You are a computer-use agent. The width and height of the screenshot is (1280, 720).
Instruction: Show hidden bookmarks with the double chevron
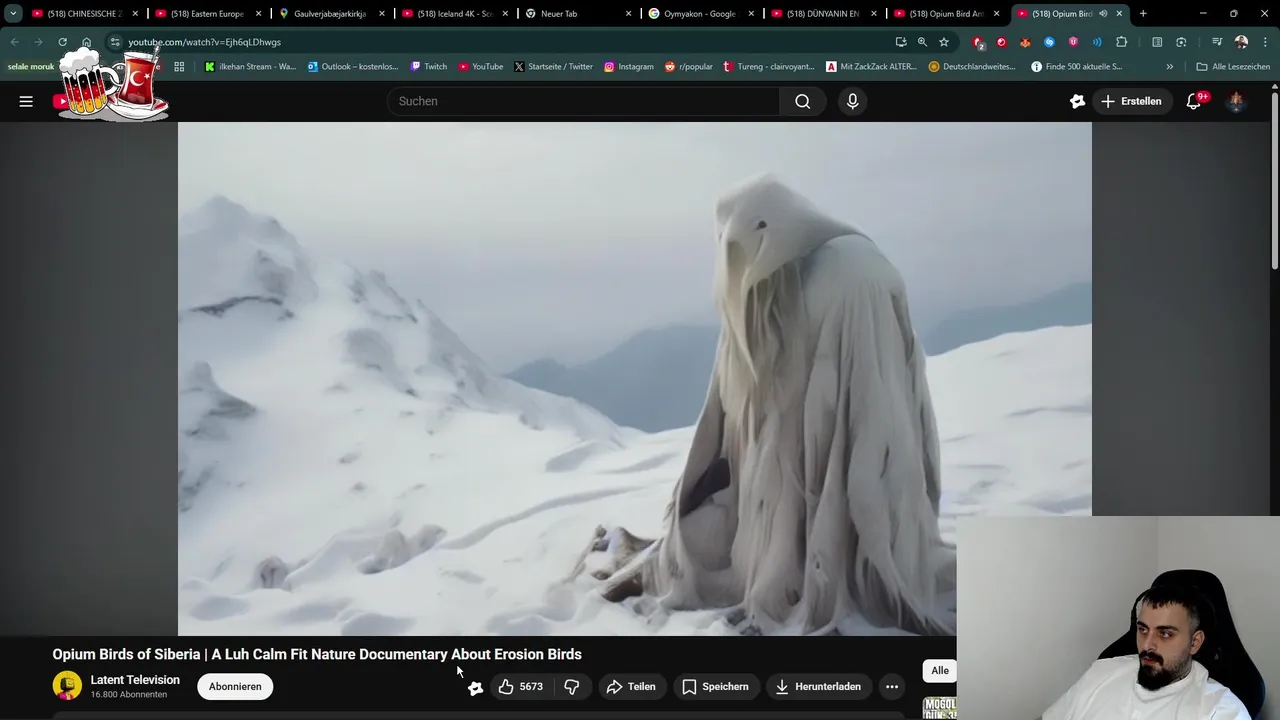click(x=1170, y=67)
